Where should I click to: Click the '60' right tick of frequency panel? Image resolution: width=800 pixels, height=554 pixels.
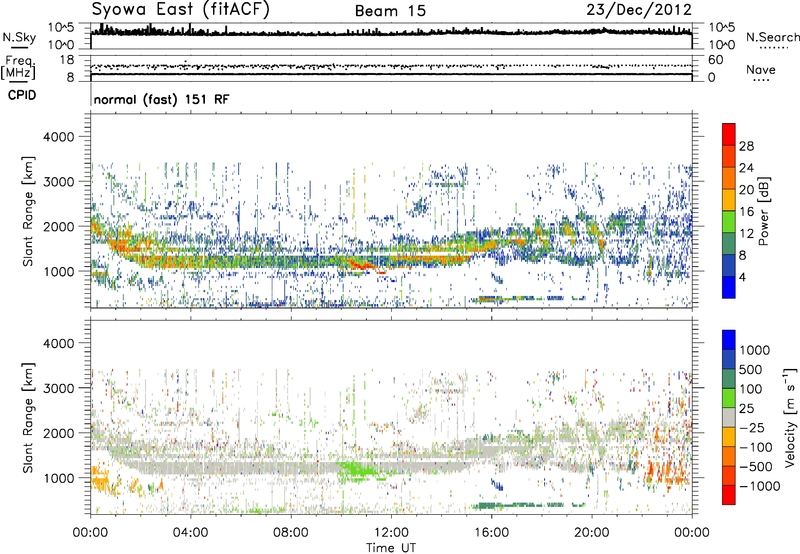[x=715, y=60]
